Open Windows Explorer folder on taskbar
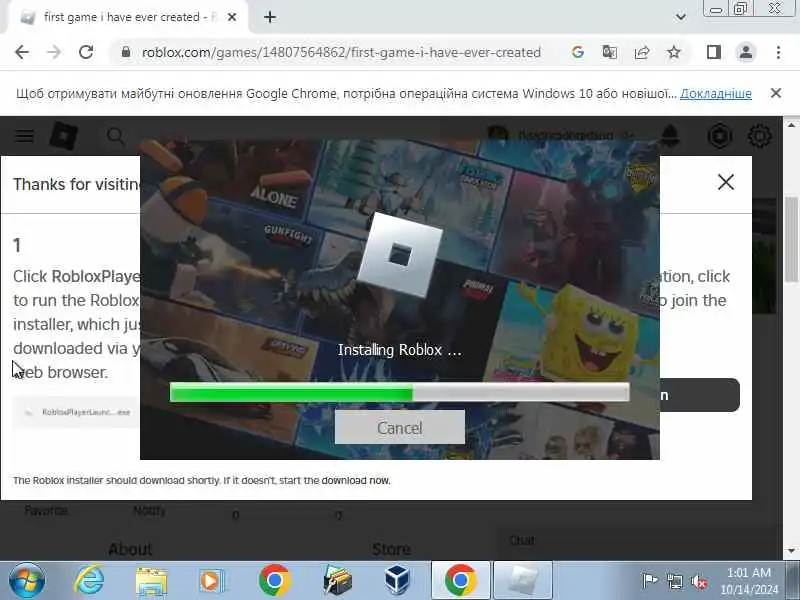 click(151, 581)
